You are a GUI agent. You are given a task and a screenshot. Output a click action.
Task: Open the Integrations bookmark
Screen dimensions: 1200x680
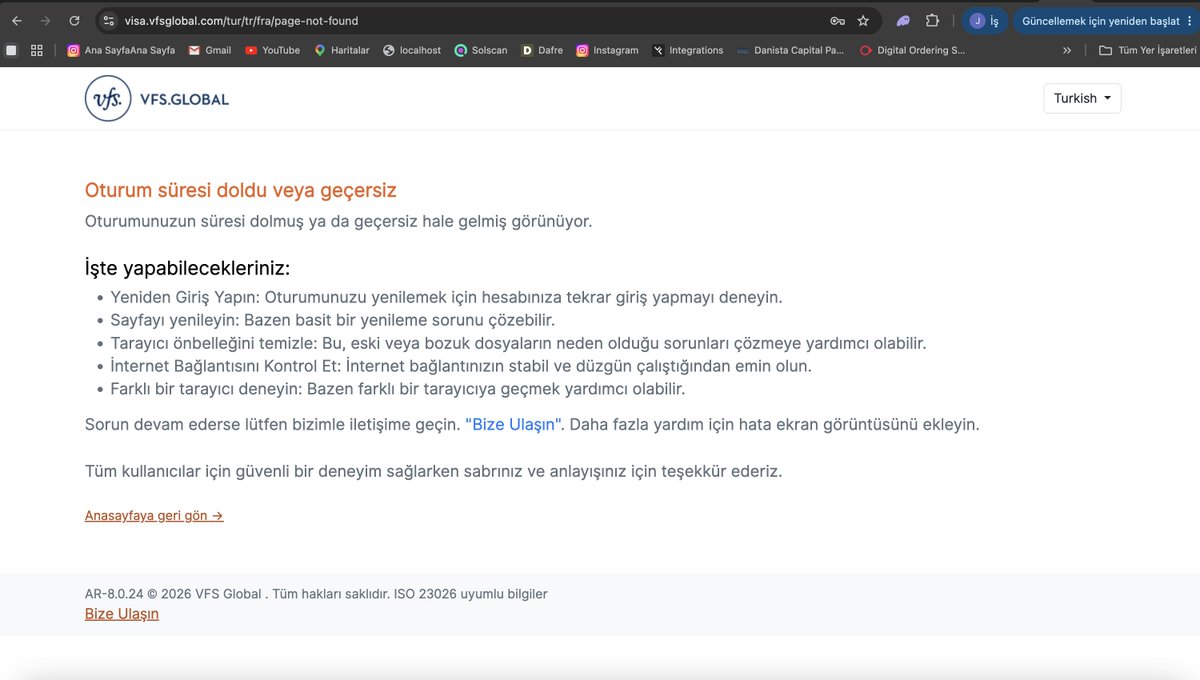pos(687,50)
